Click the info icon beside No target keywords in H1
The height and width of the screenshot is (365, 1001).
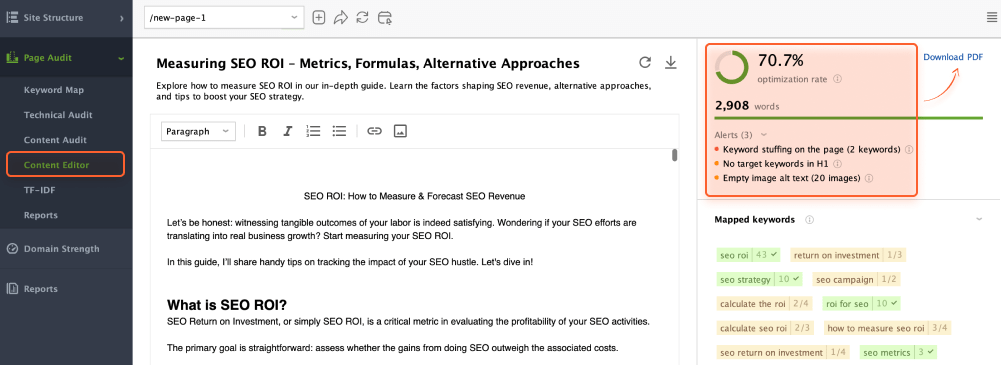coord(838,164)
